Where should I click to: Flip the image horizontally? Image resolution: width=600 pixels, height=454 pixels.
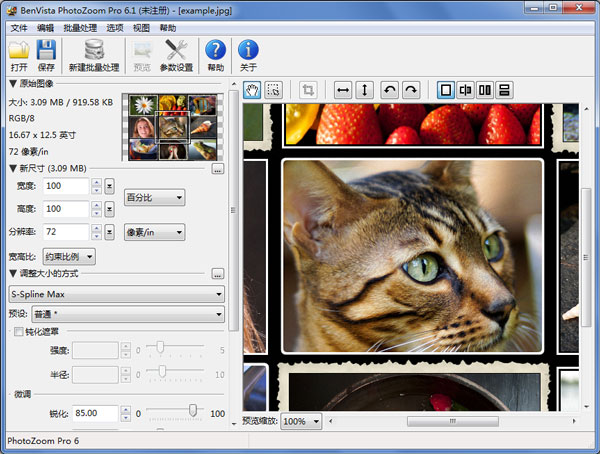coord(343,90)
